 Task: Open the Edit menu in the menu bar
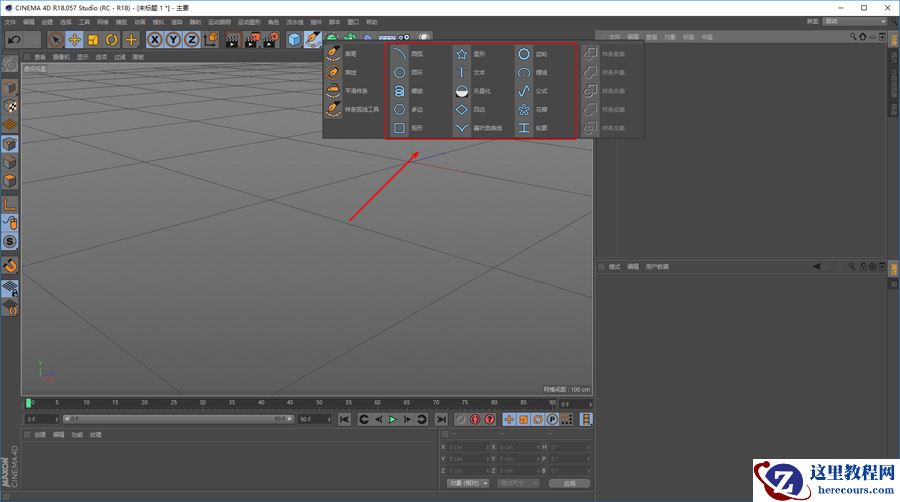[29, 22]
